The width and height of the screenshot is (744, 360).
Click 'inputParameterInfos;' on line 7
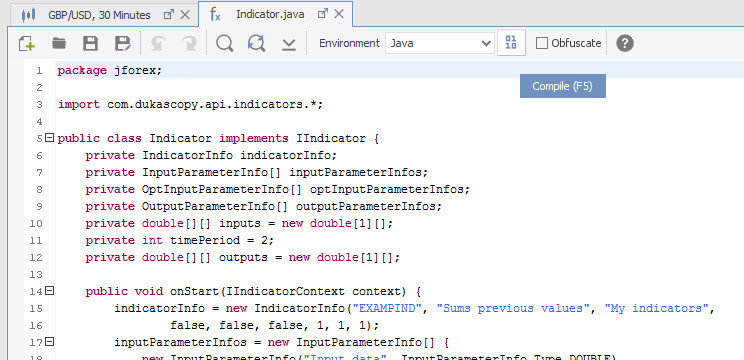click(359, 172)
